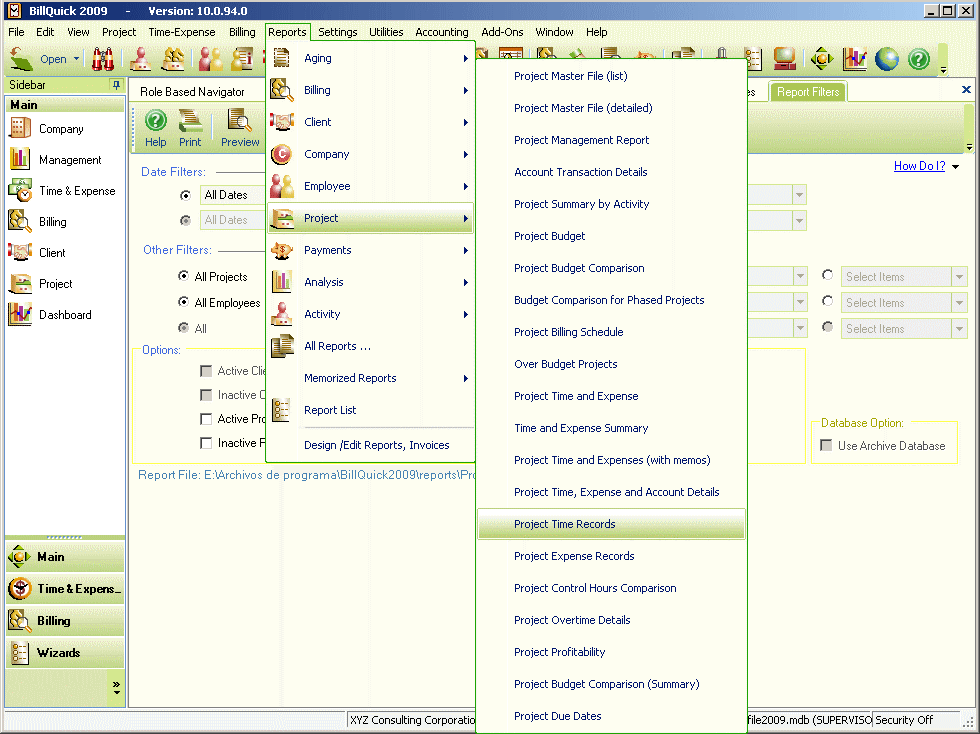Screen dimensions: 980x734
Task: Switch to Wizards sidebar section button
Action: pos(65,652)
